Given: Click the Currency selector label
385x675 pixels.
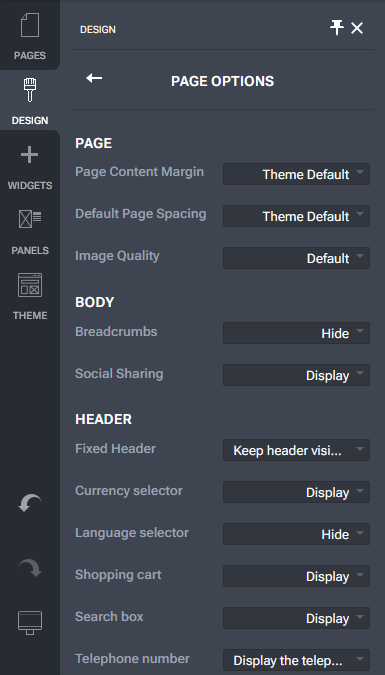Looking at the screenshot, I should (x=128, y=491).
